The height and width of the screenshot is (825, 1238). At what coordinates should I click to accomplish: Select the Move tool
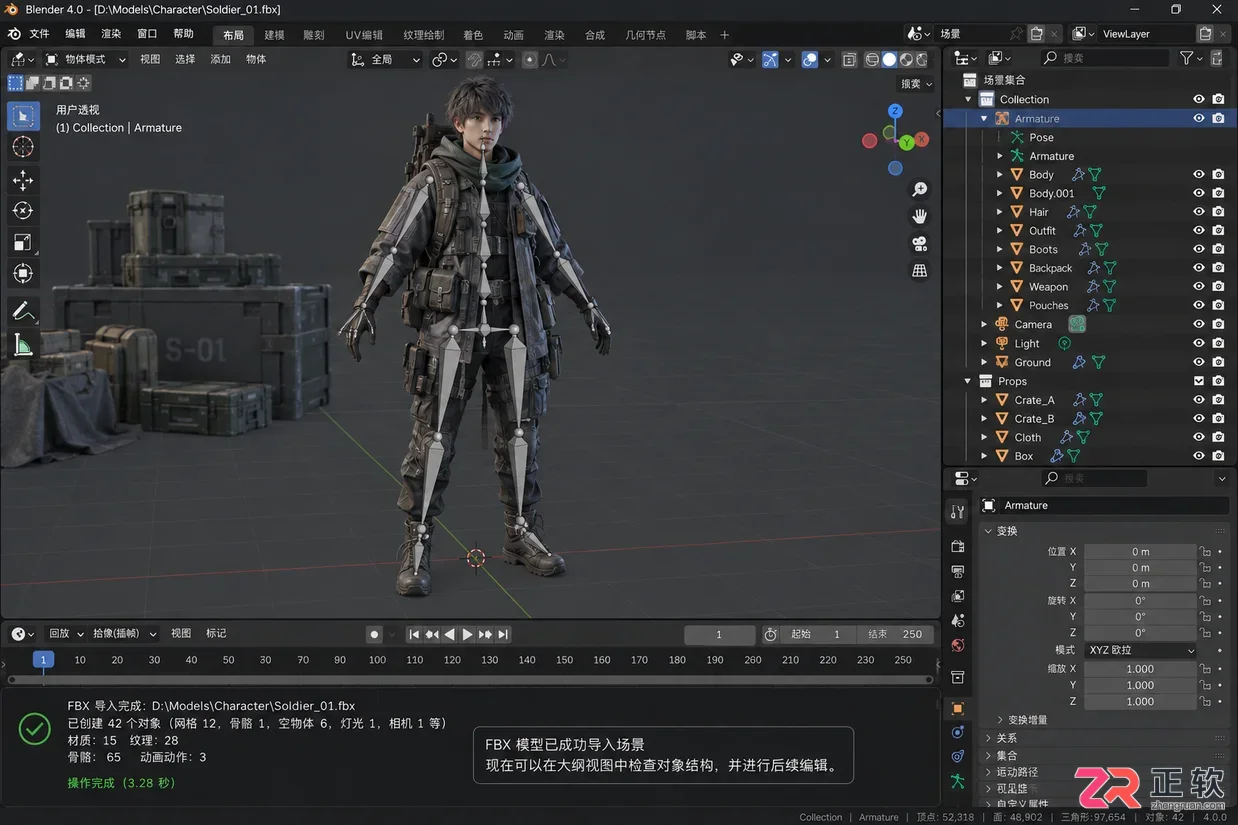23,180
